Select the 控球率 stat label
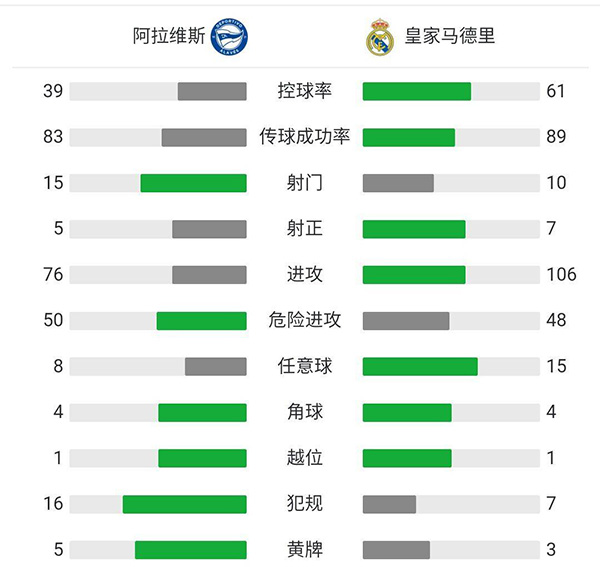 click(x=305, y=91)
